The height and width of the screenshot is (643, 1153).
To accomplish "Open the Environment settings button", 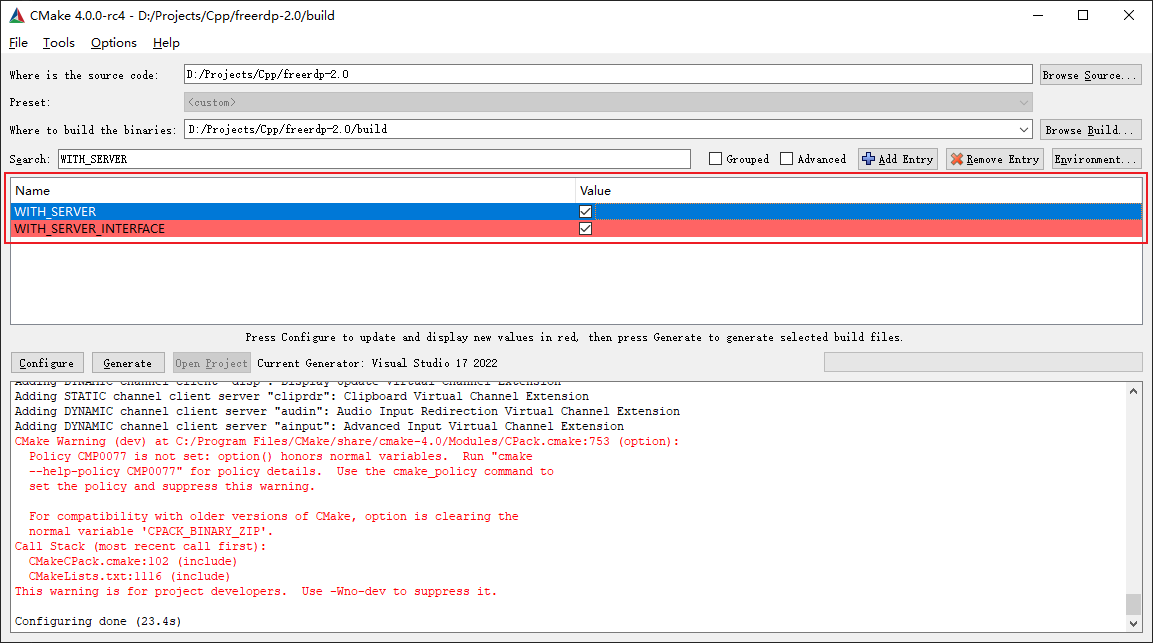I will click(x=1096, y=159).
